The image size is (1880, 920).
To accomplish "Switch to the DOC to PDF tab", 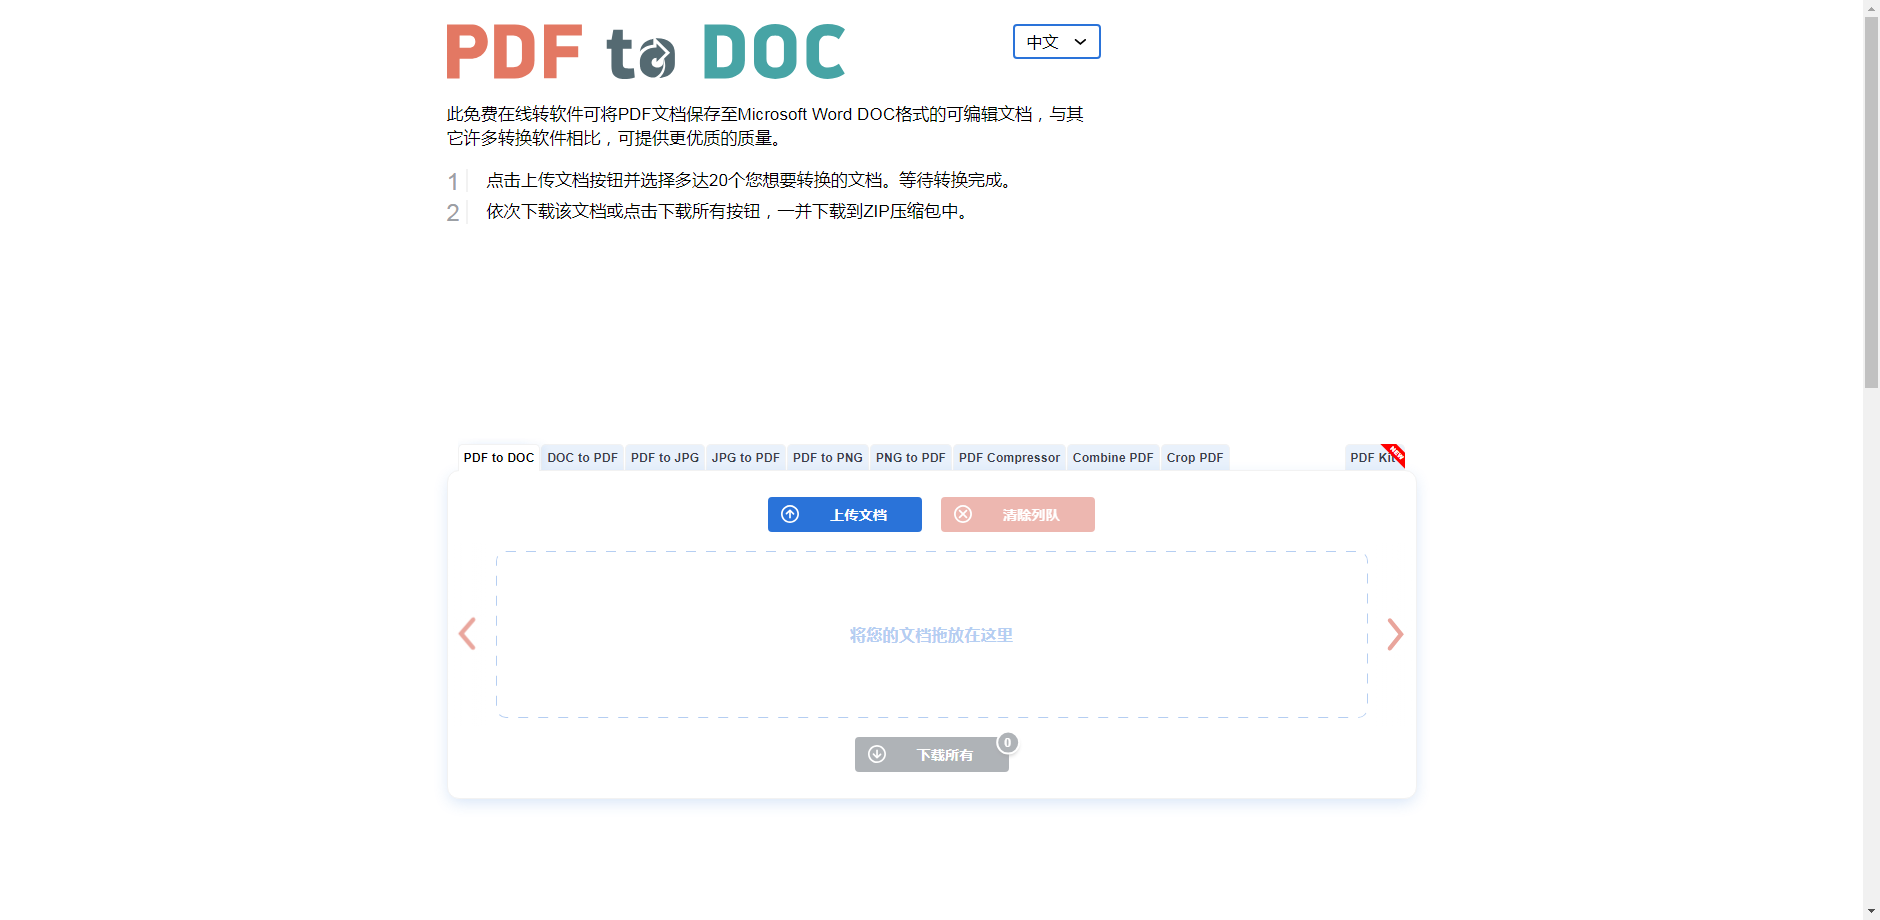I will [582, 458].
